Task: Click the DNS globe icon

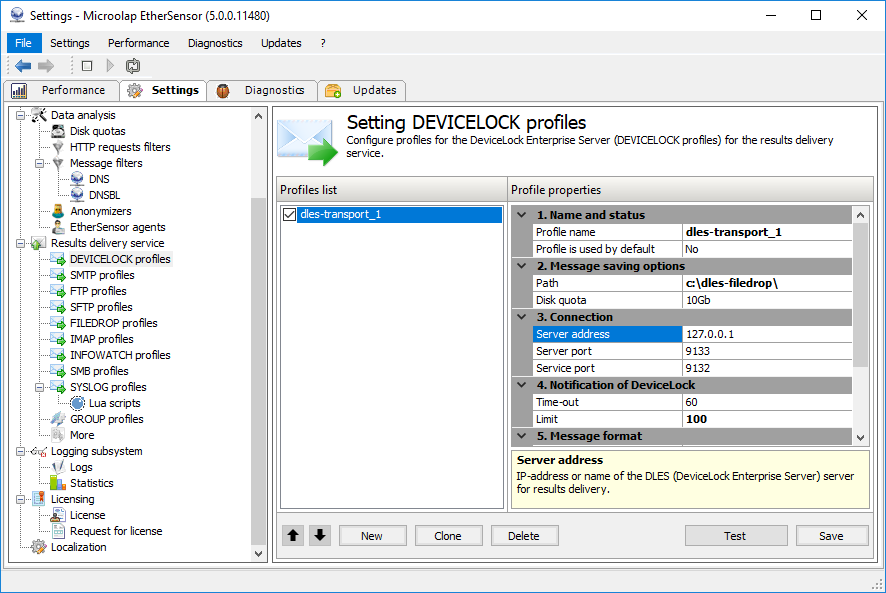Action: (x=77, y=179)
